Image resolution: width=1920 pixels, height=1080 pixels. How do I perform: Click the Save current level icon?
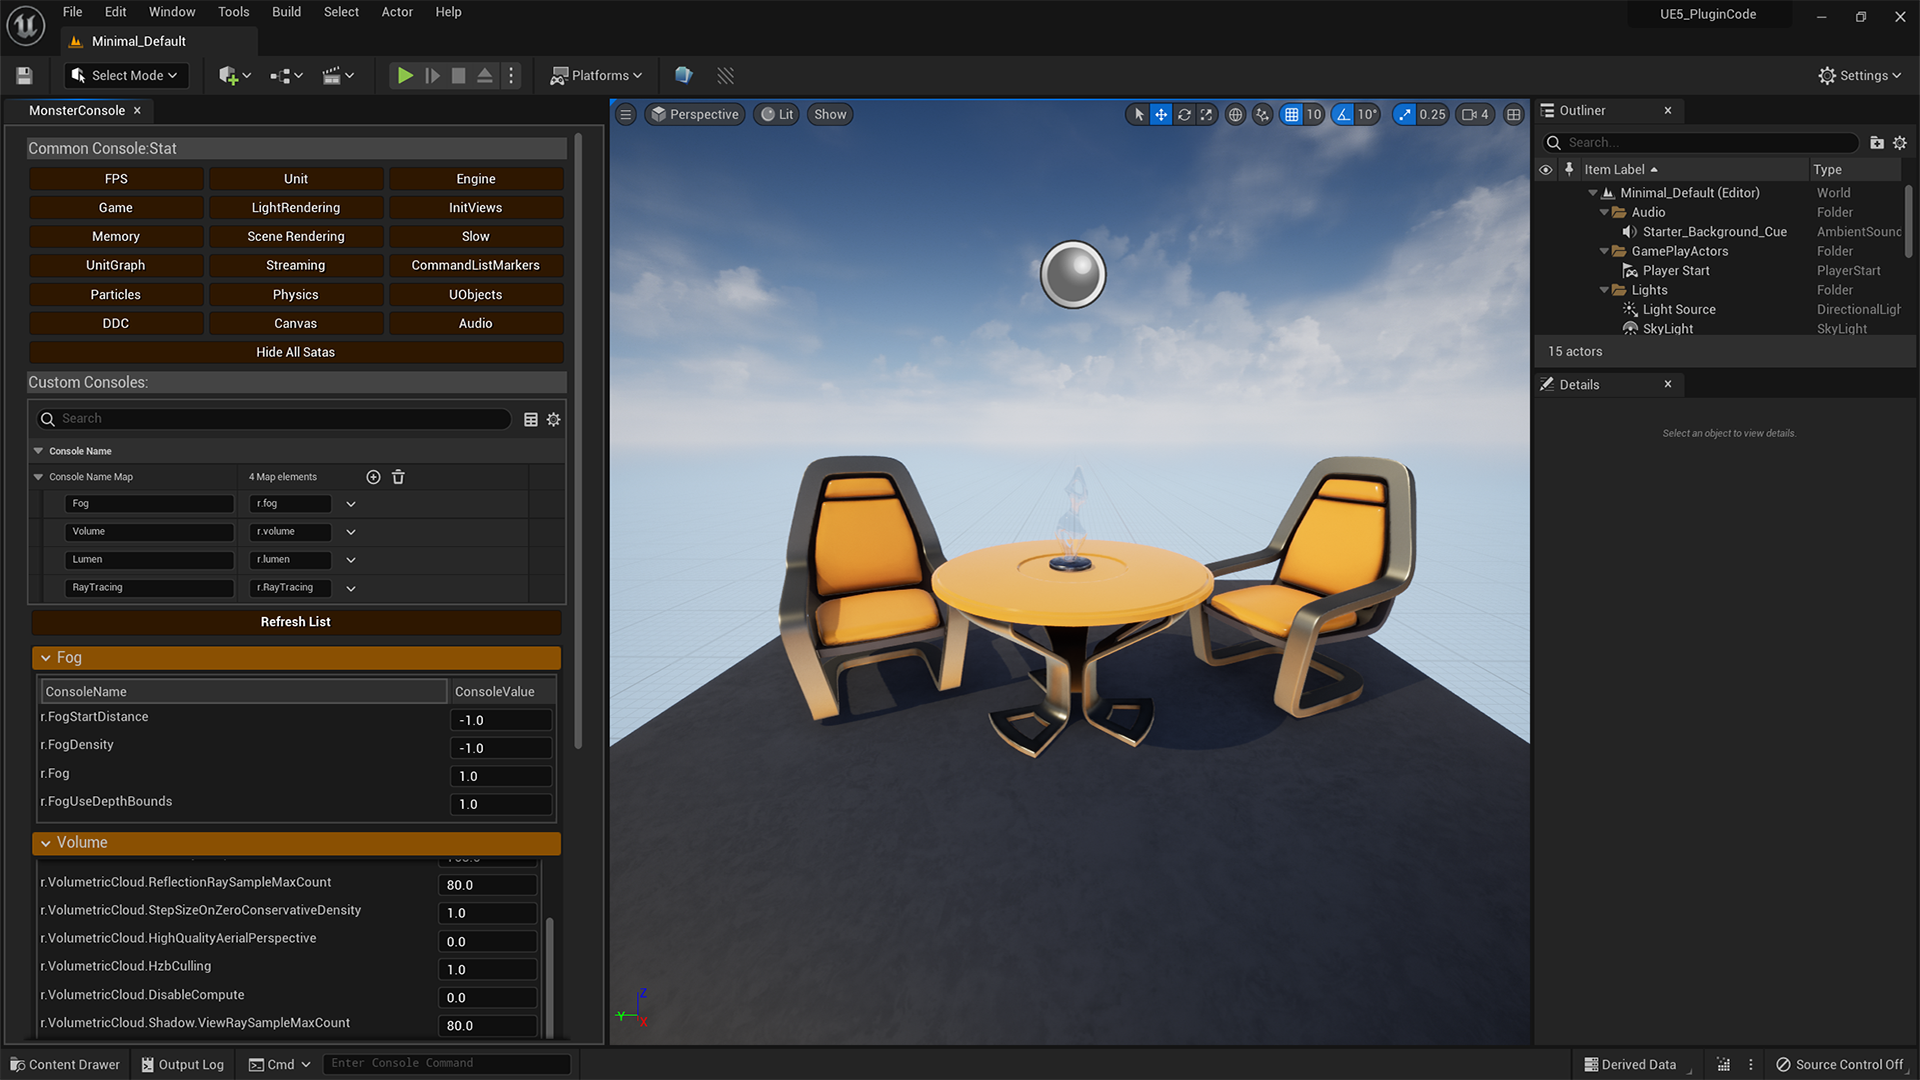click(25, 75)
